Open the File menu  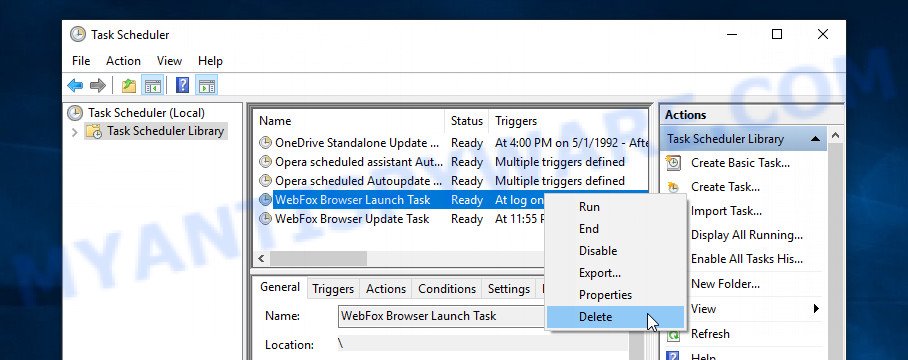[81, 61]
